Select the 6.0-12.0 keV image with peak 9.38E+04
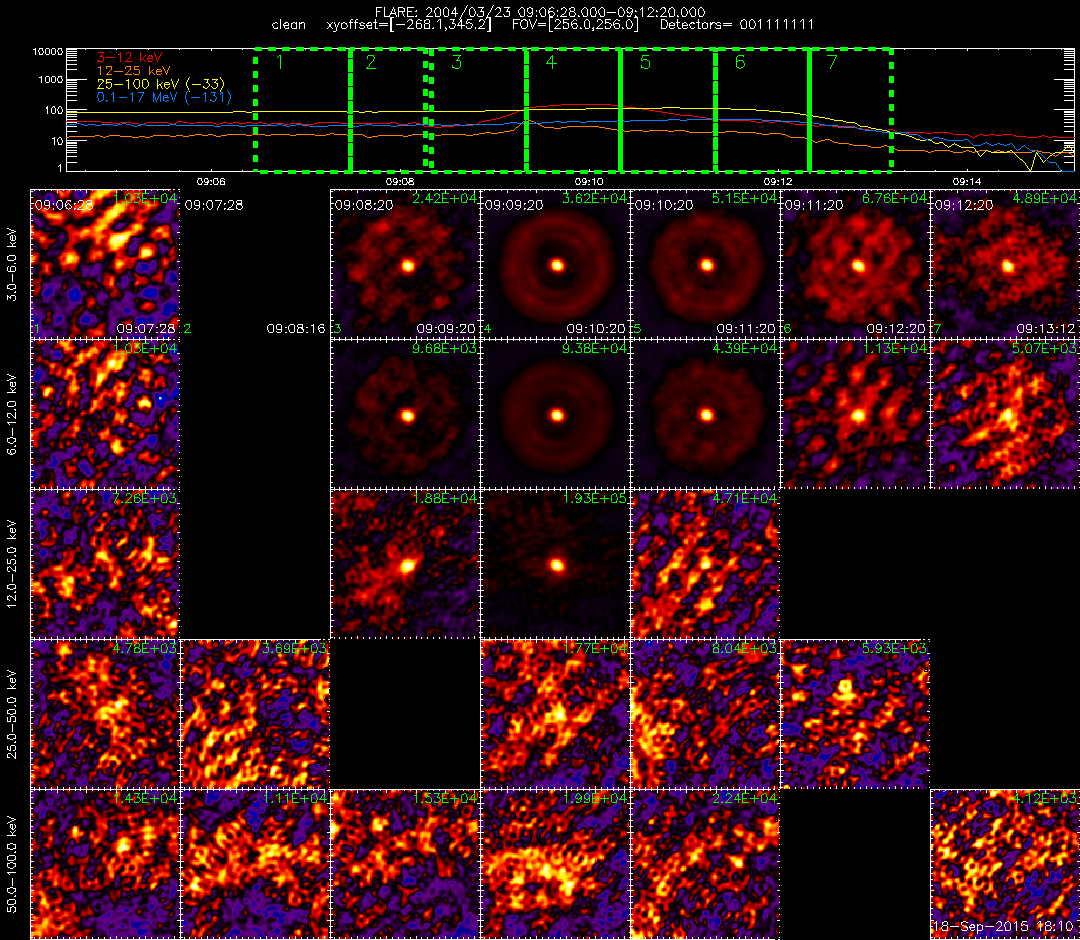1080x940 pixels. point(555,414)
